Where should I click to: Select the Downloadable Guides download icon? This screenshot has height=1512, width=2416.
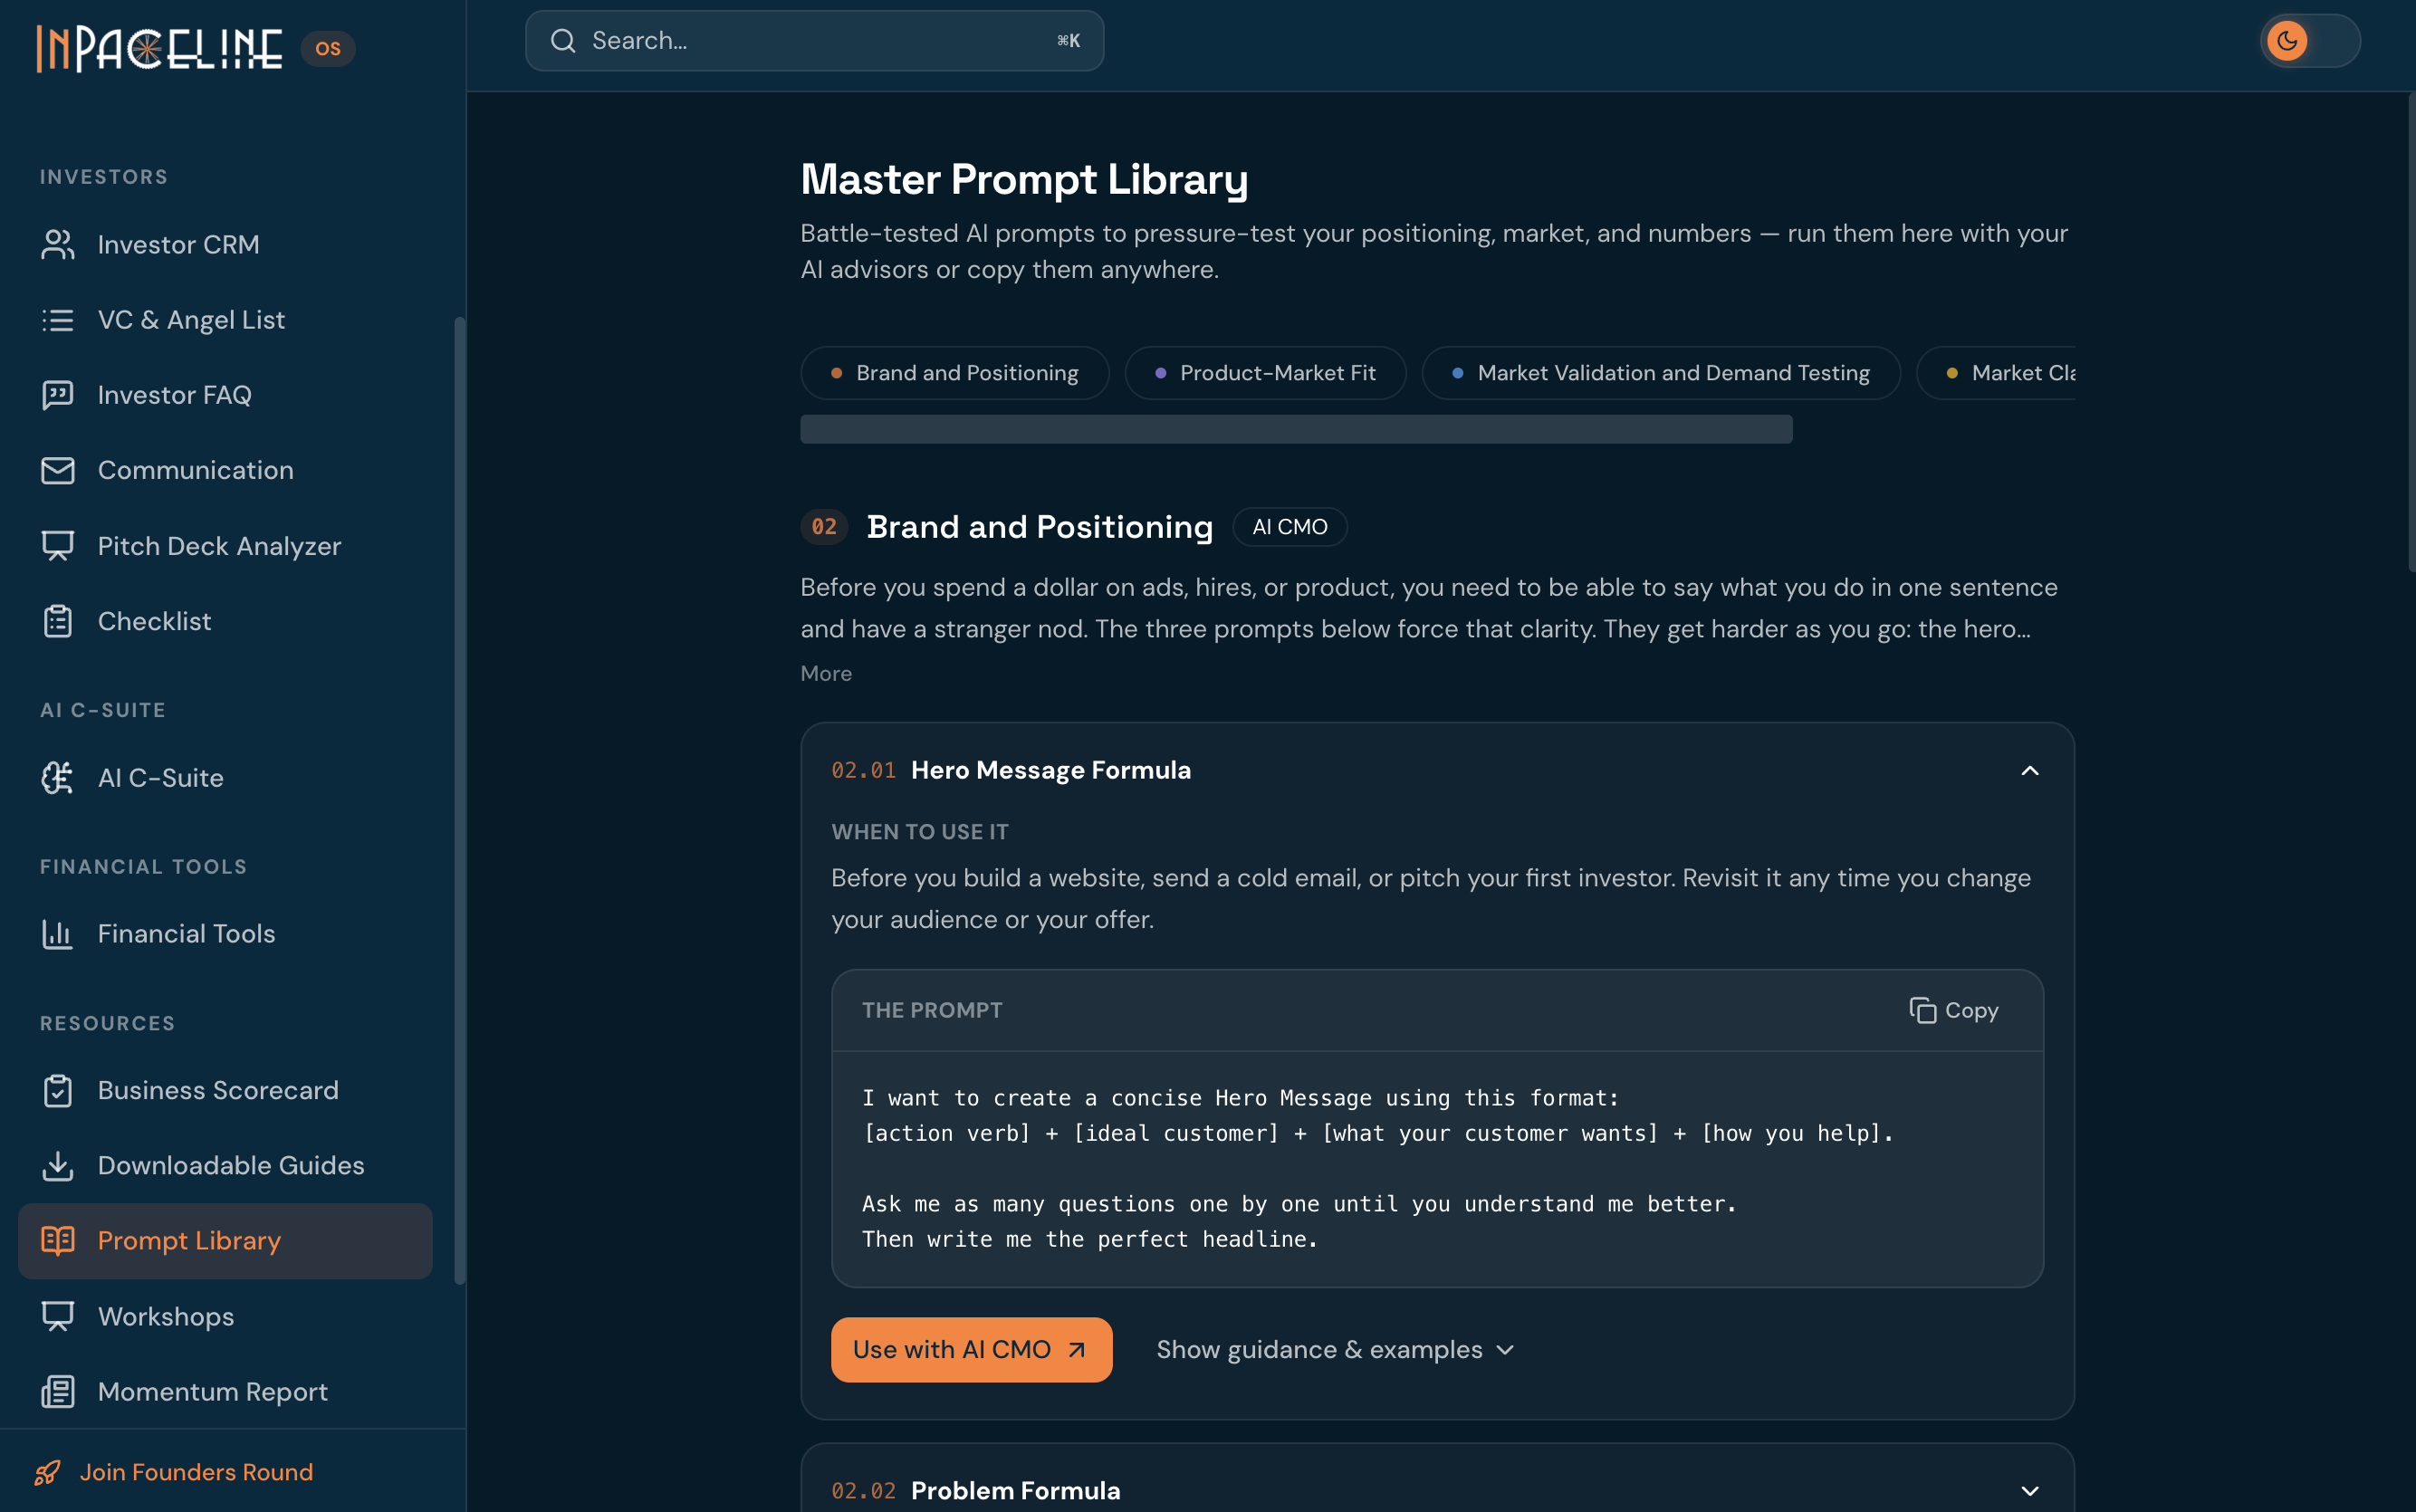pyautogui.click(x=57, y=1165)
